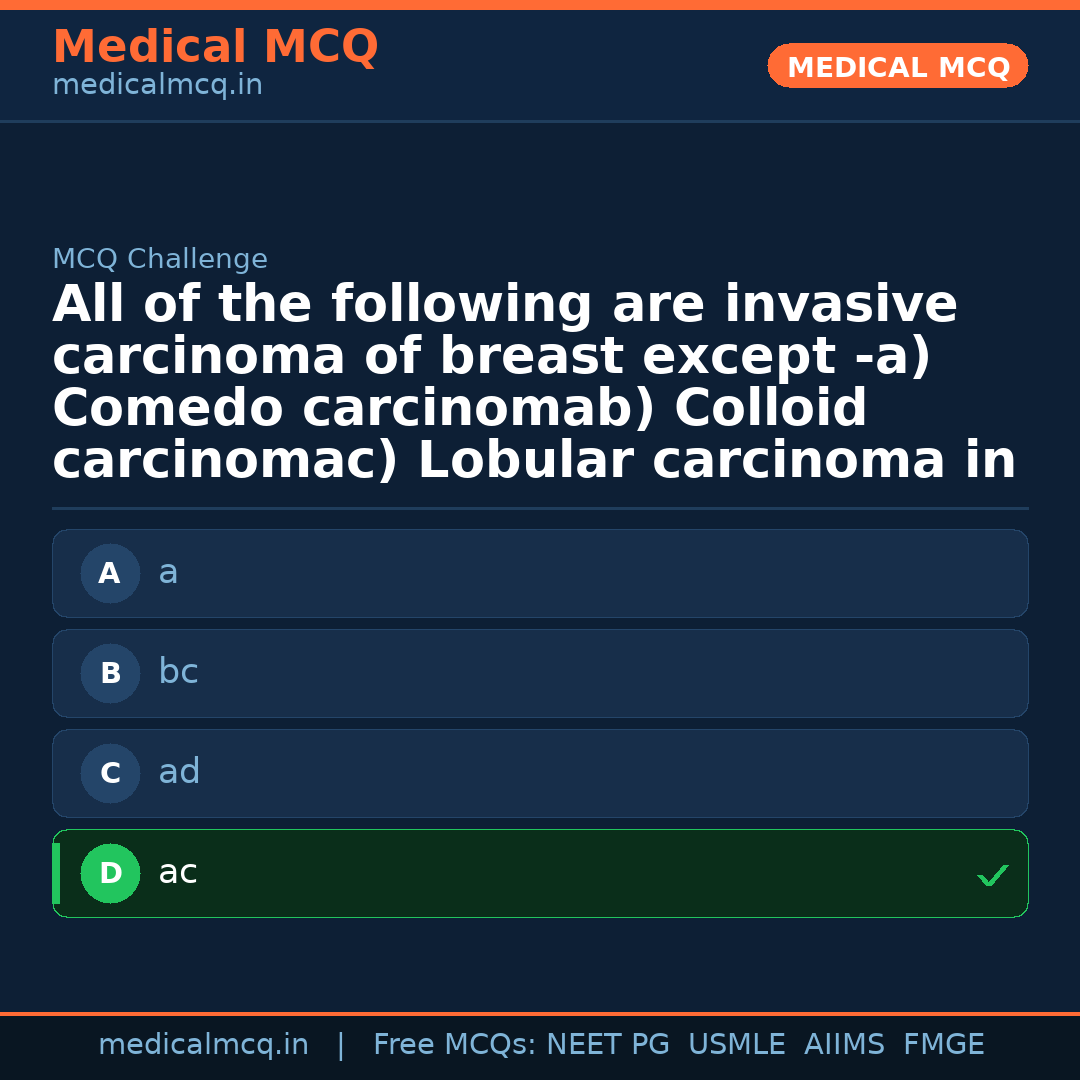Select the green D option badge
Image resolution: width=1080 pixels, height=1080 pixels.
point(110,873)
